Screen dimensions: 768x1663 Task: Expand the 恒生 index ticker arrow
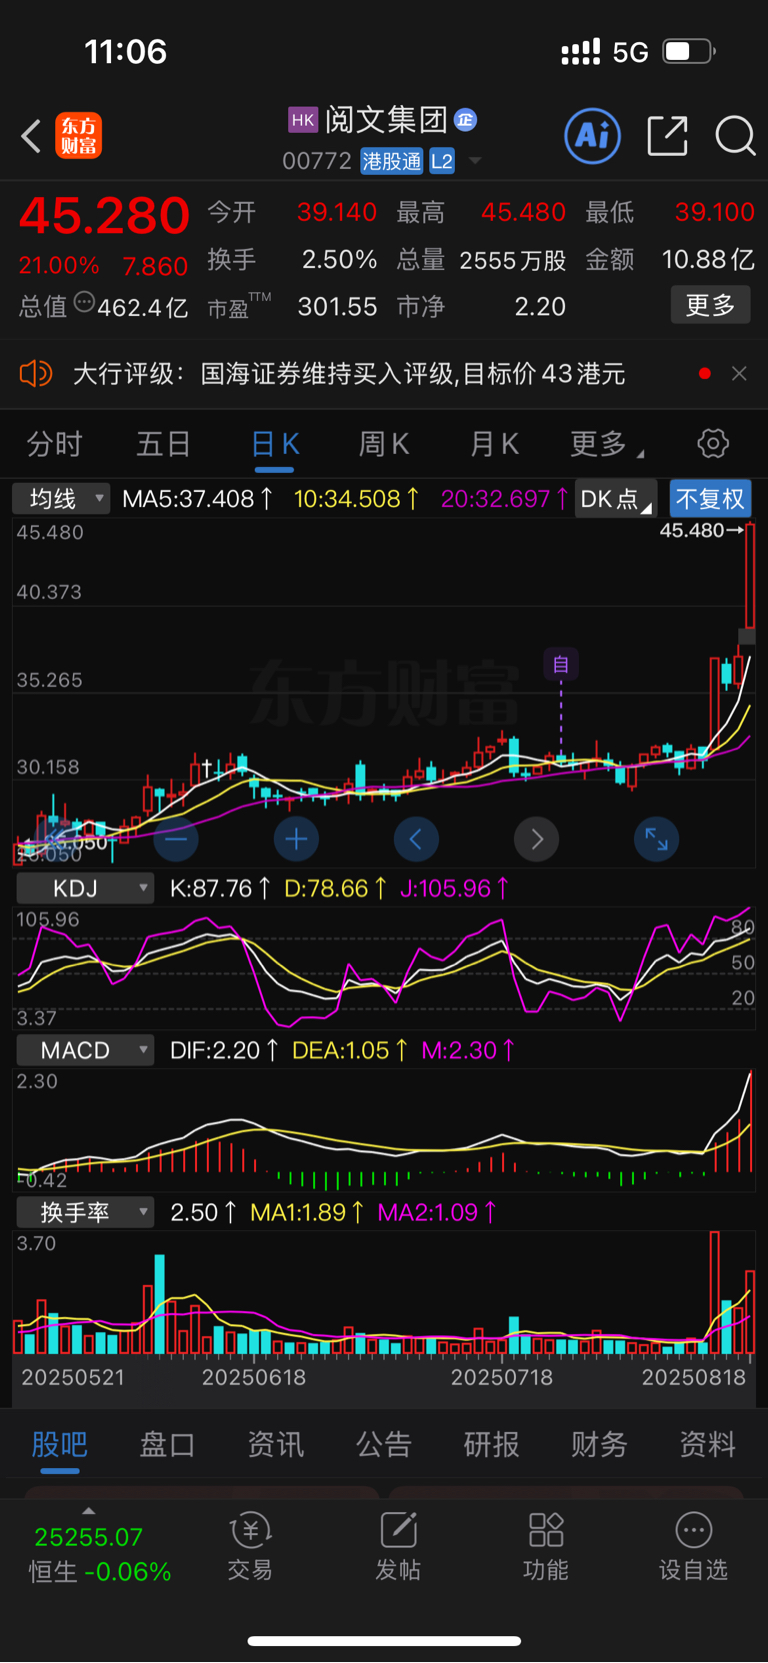click(x=89, y=1511)
